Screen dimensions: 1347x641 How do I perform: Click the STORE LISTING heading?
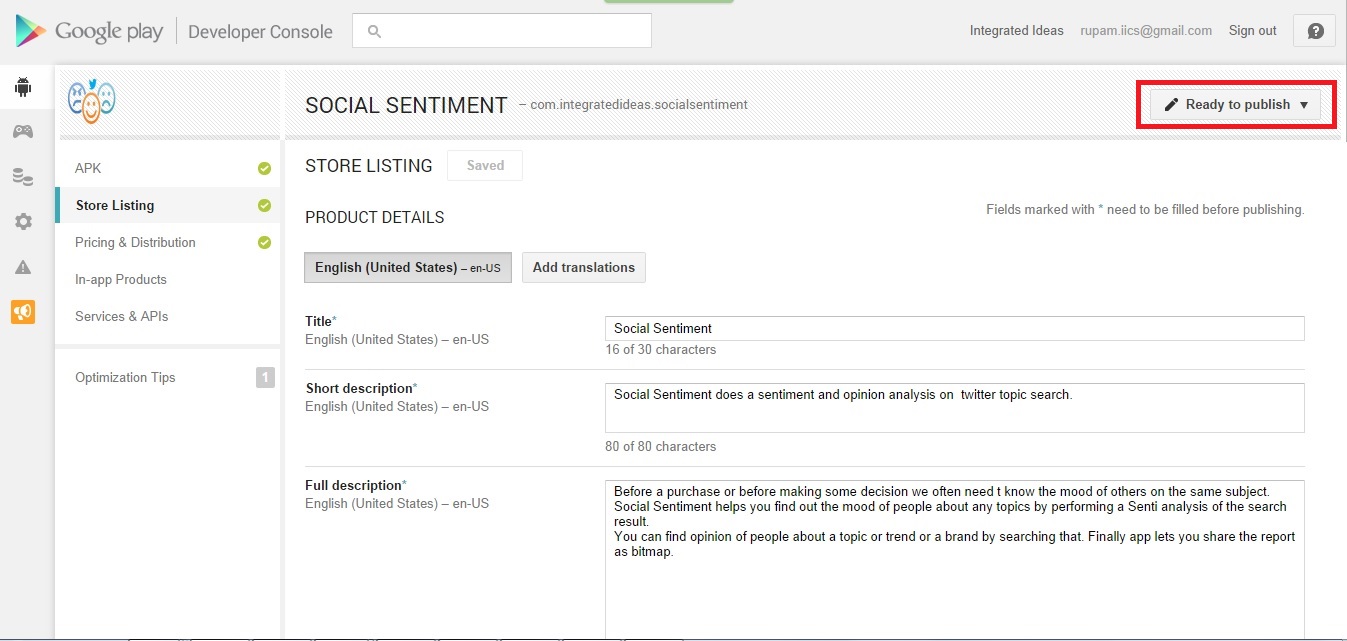pyautogui.click(x=369, y=166)
